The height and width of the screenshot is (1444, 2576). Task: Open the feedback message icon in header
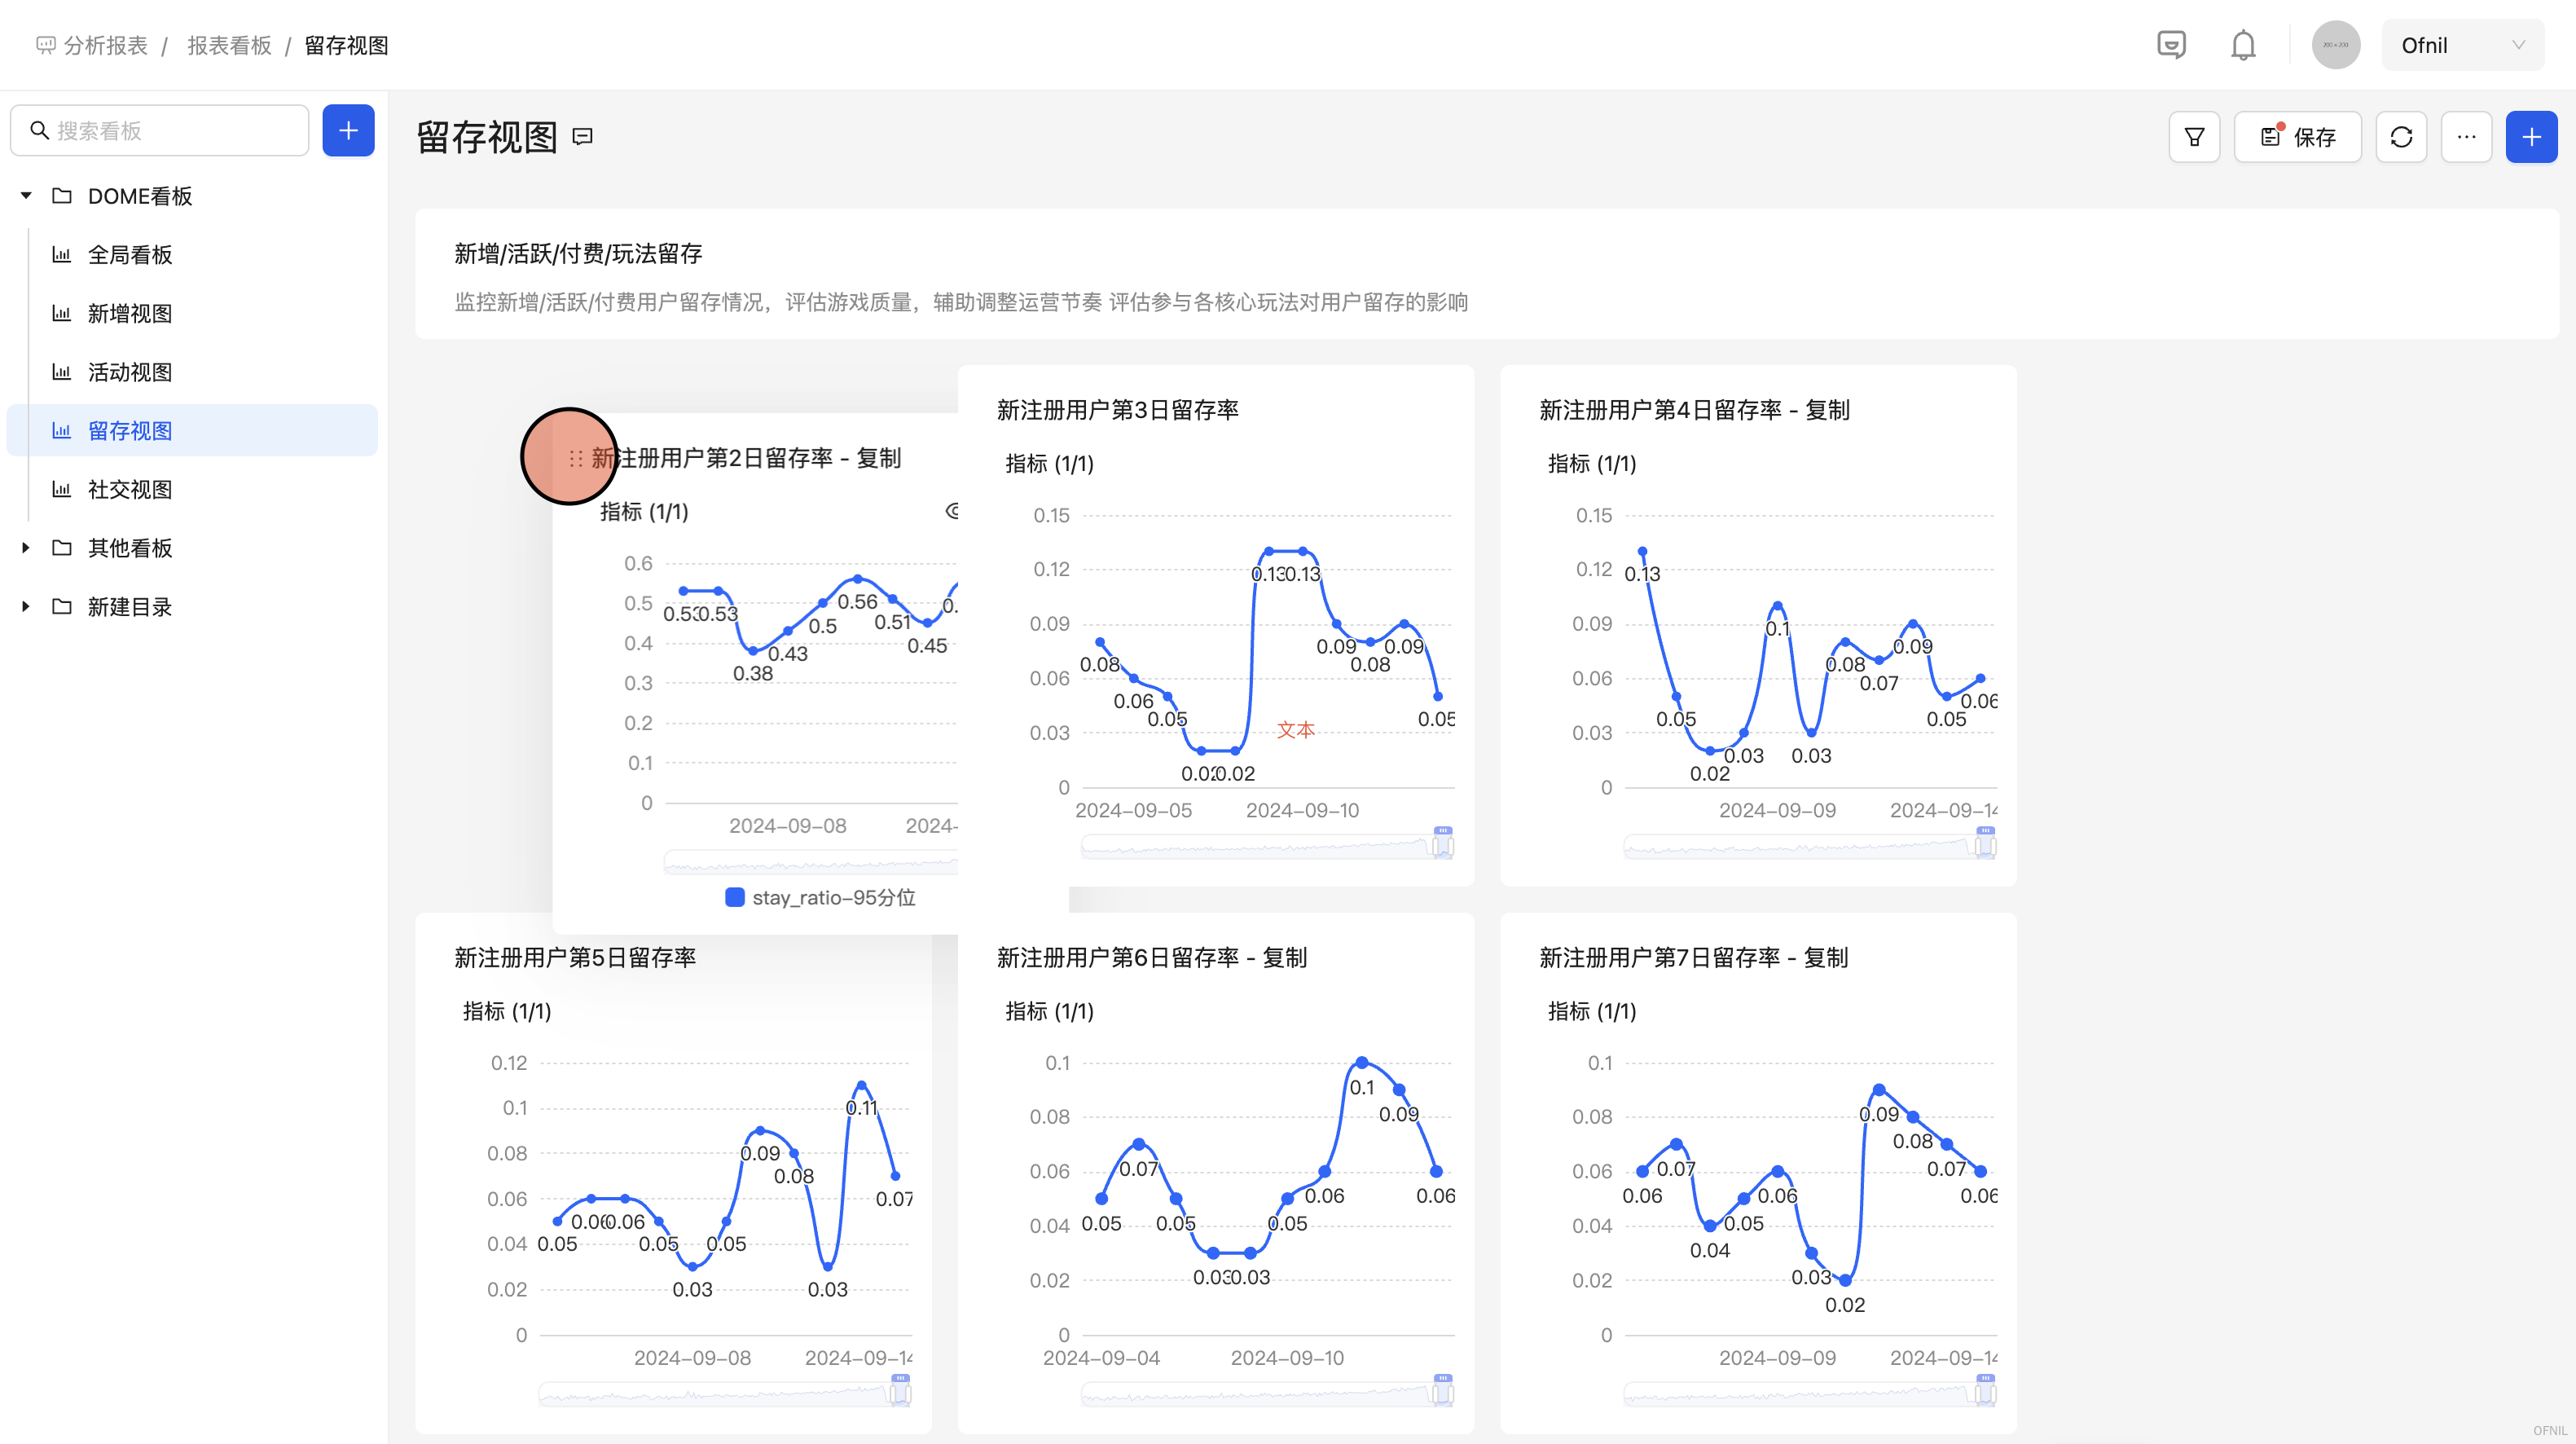coord(2171,46)
